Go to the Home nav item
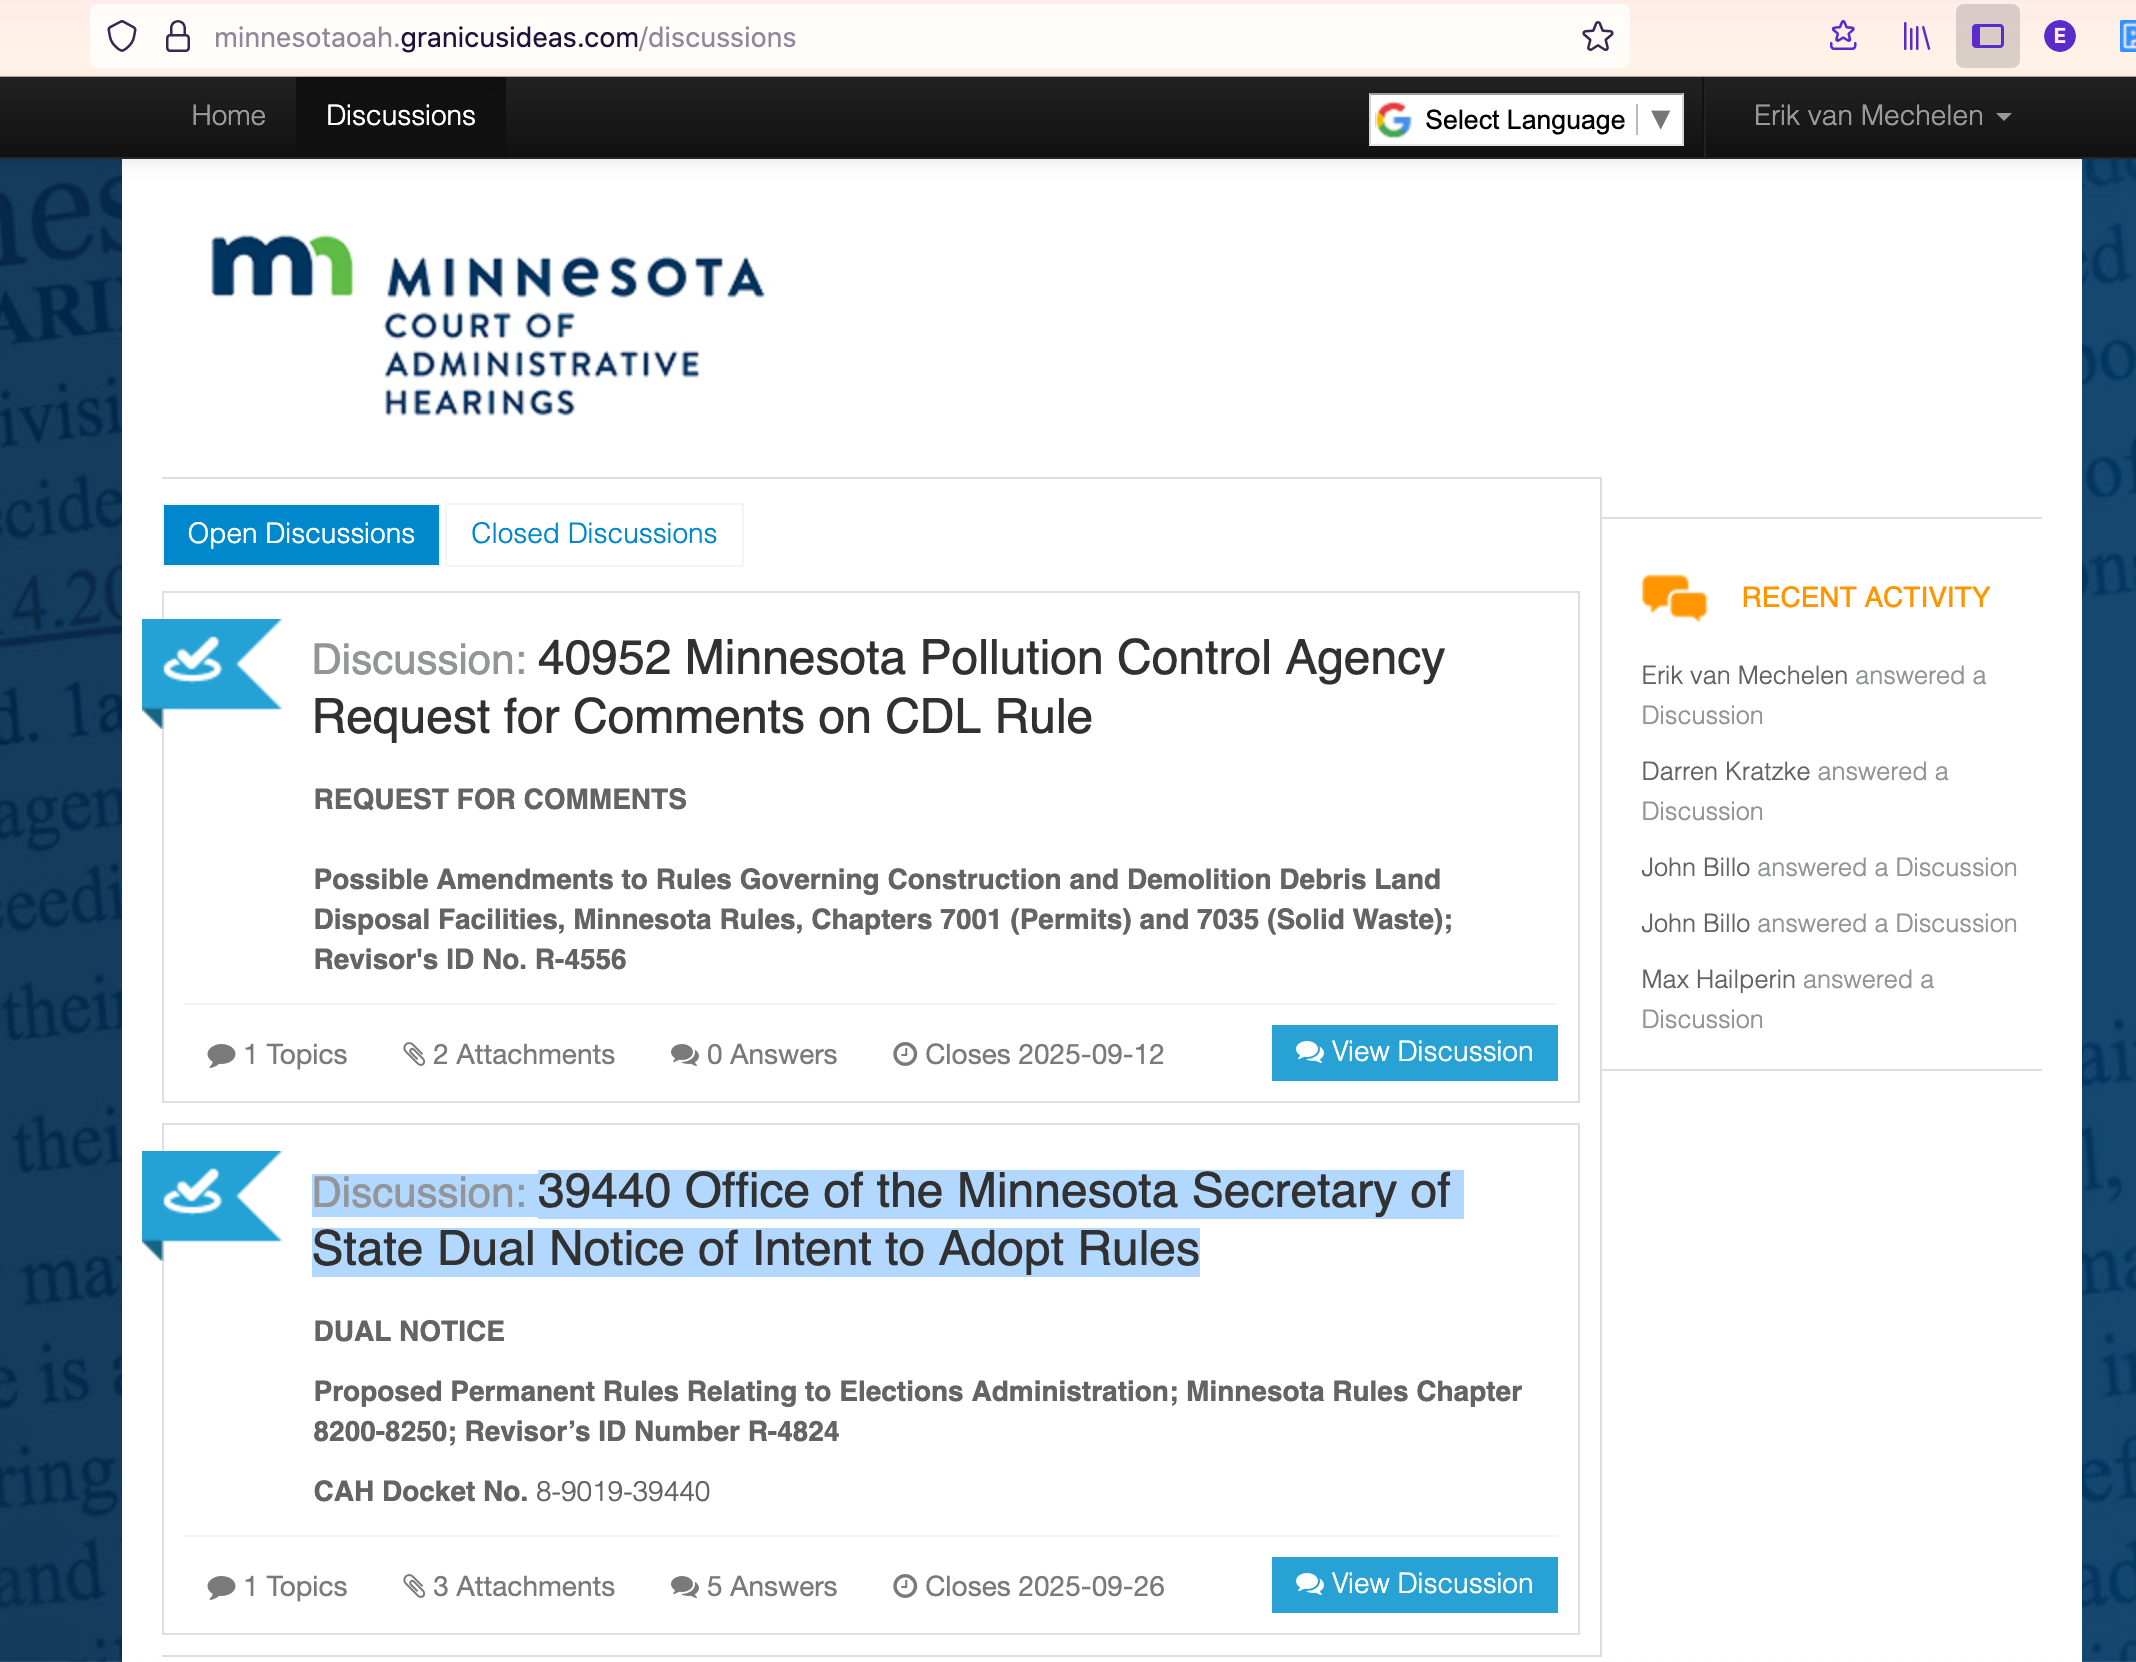This screenshot has height=1662, width=2136. click(x=228, y=116)
